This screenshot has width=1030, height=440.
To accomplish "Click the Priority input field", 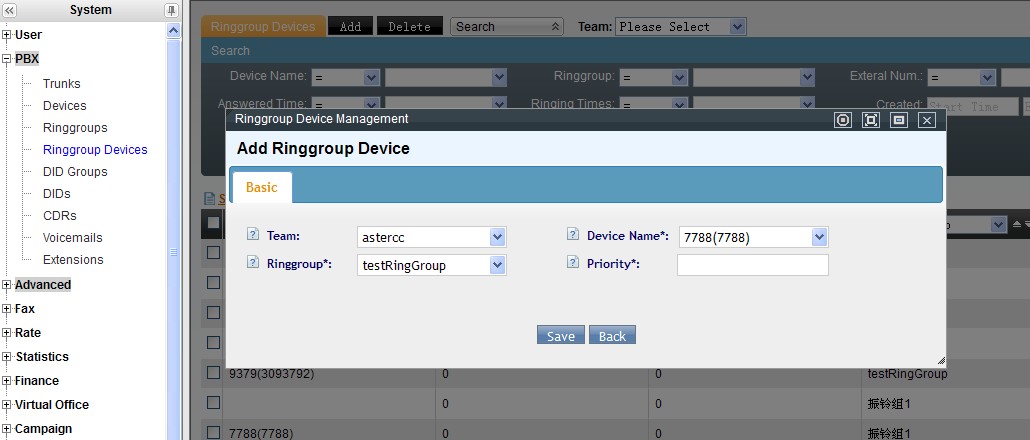I will click(x=752, y=265).
